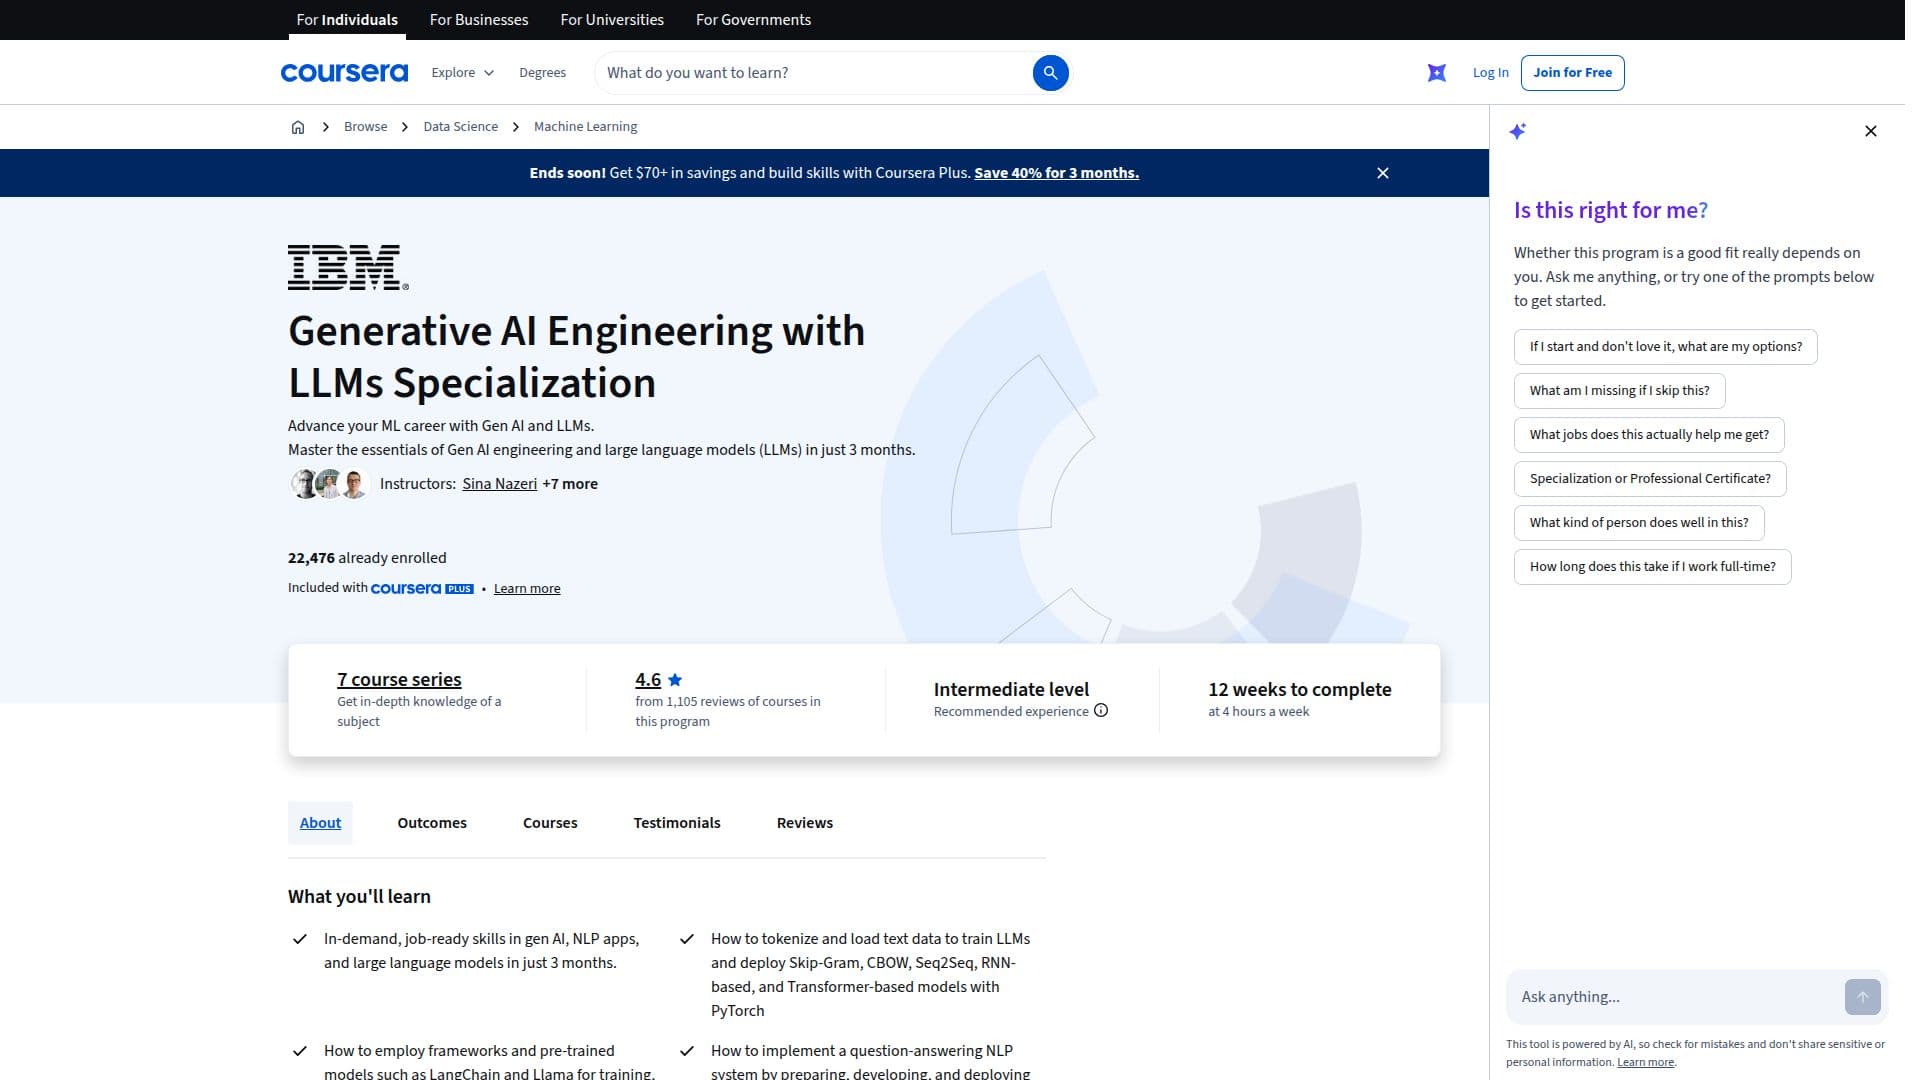This screenshot has width=1920, height=1080.
Task: Click the blue search magnifier button
Action: (x=1050, y=73)
